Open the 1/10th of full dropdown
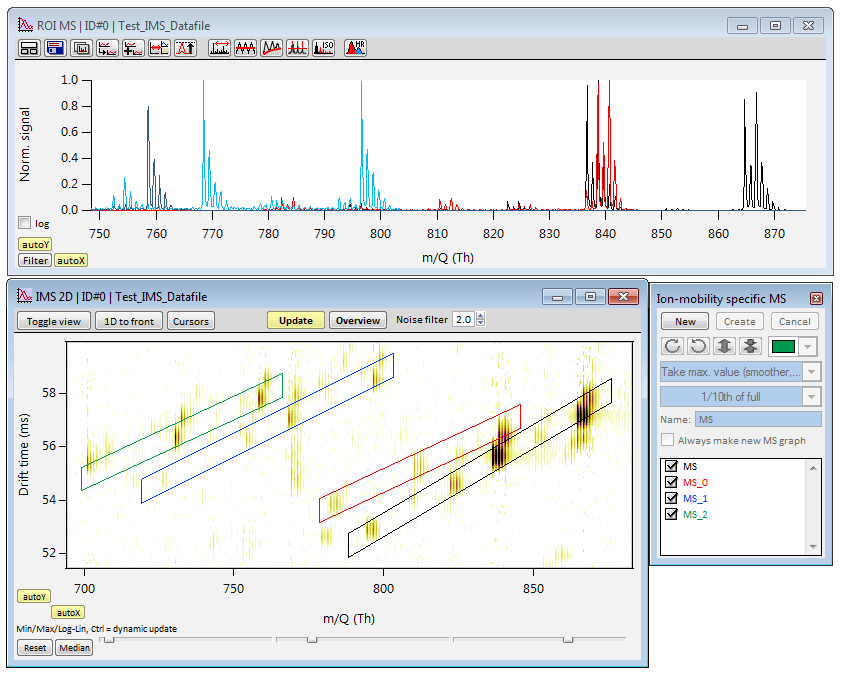The image size is (841, 676). click(812, 397)
